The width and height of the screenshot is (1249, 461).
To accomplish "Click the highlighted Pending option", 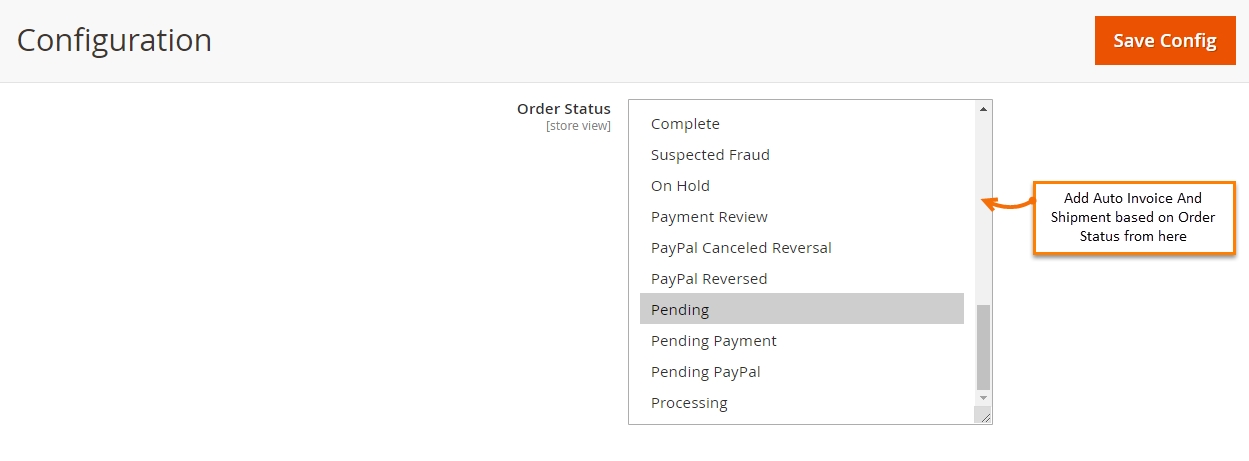I will point(680,310).
